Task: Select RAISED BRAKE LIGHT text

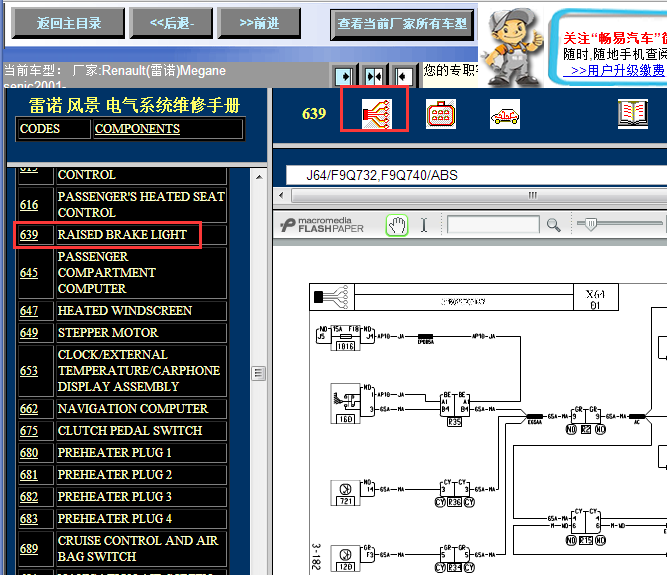Action: 122,235
